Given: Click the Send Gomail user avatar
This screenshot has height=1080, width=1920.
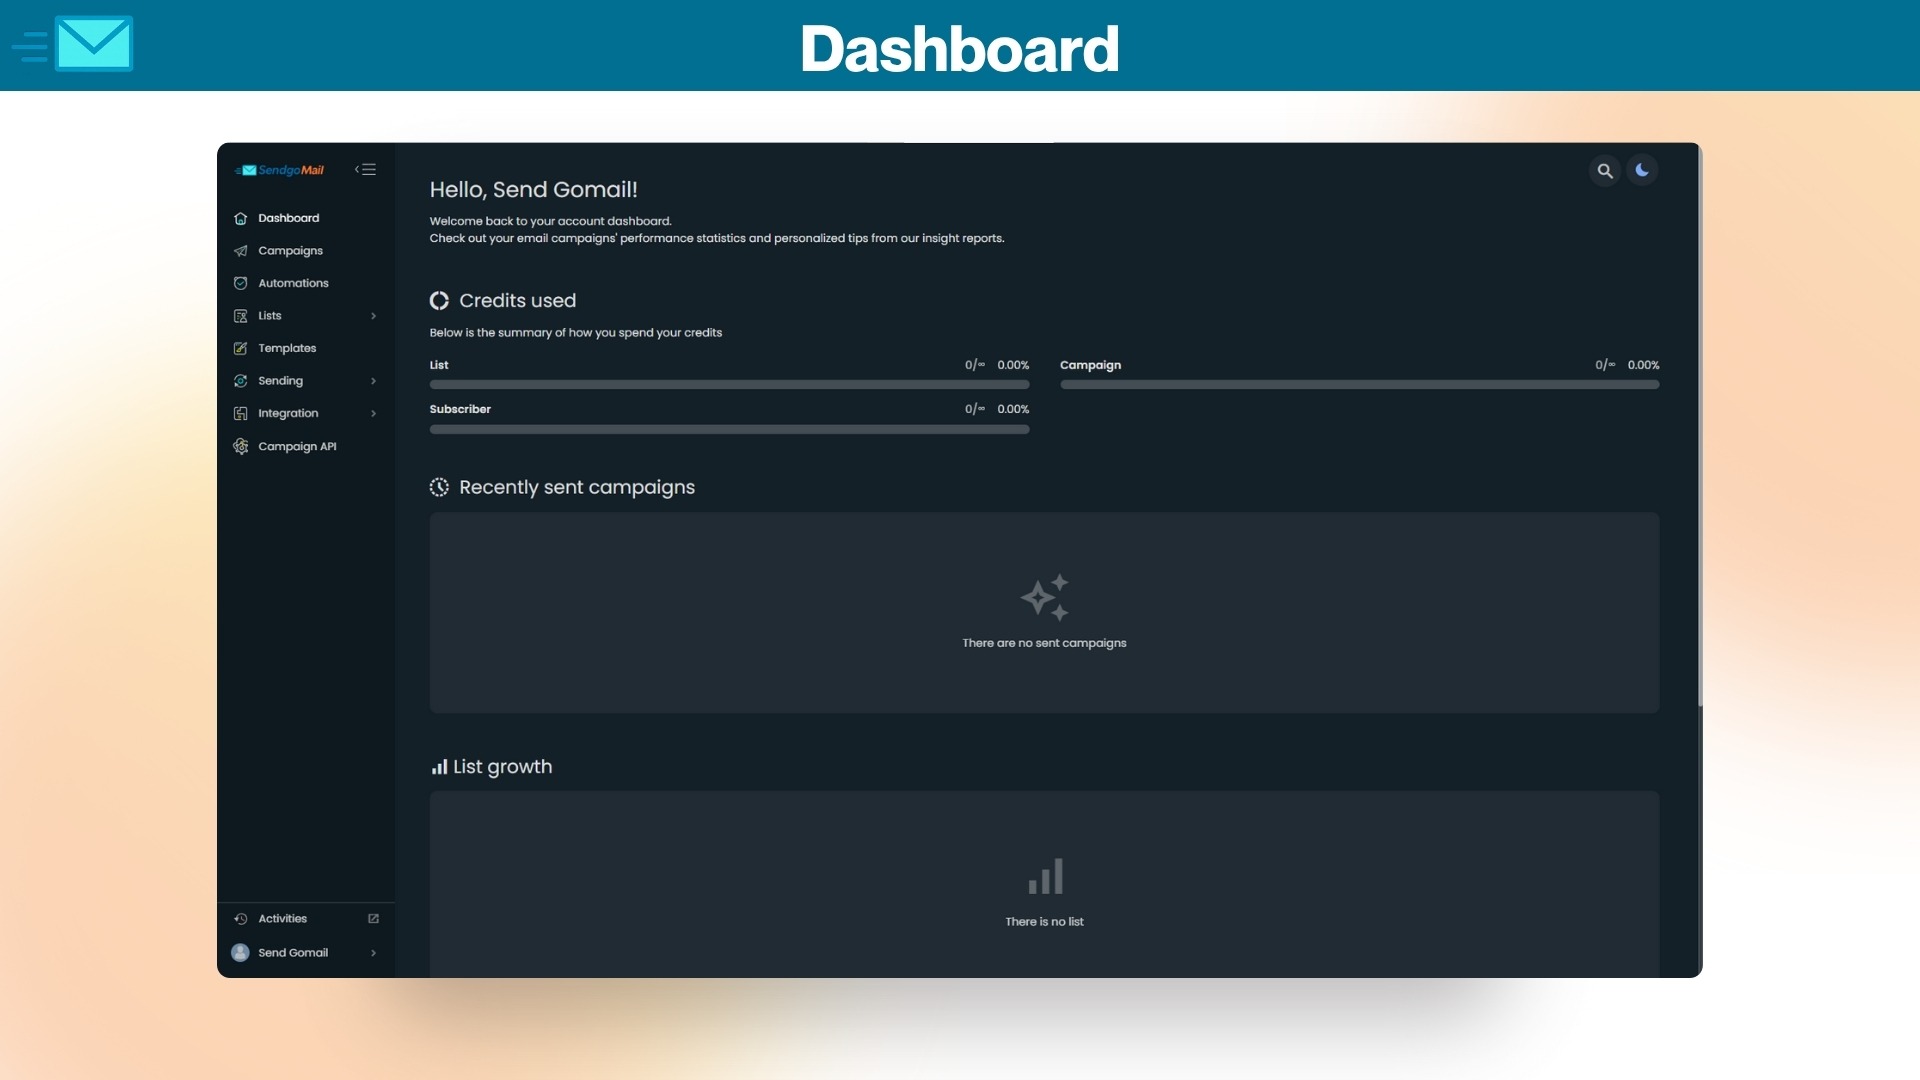Looking at the screenshot, I should pos(240,953).
